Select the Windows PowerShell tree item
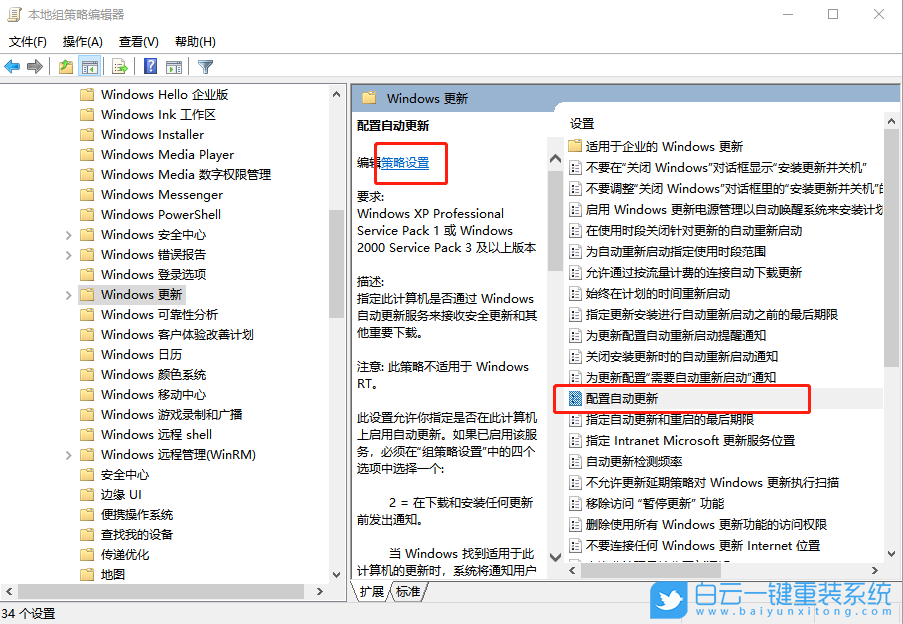The image size is (903, 624). (160, 214)
